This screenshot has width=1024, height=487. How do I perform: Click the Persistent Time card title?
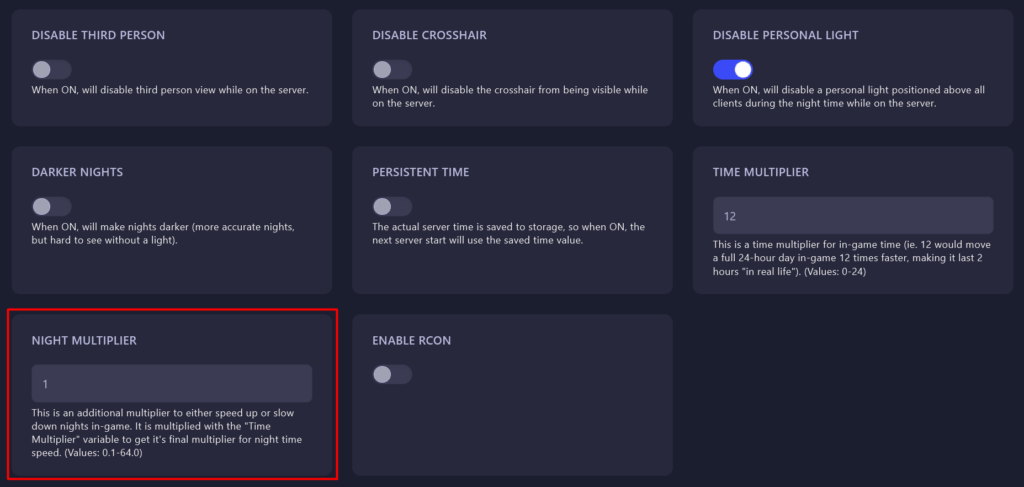pos(421,172)
